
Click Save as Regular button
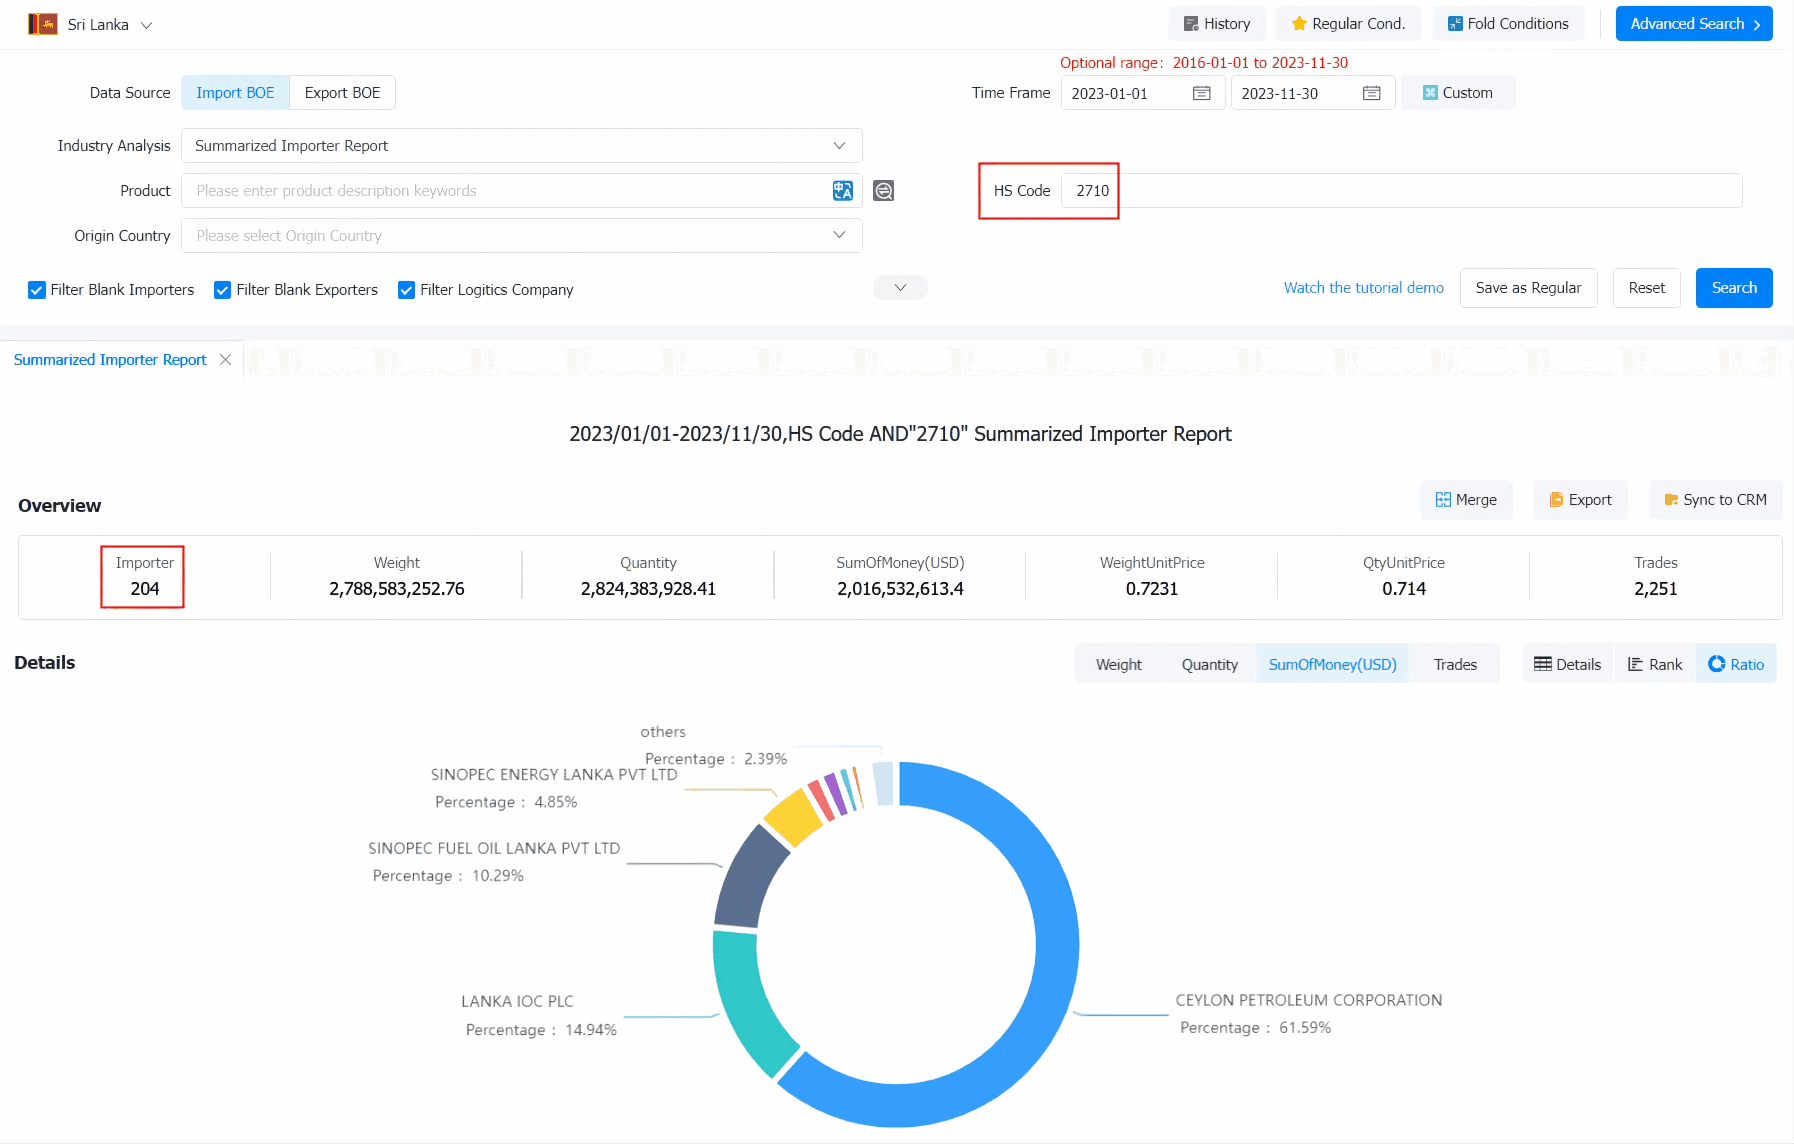click(1528, 288)
